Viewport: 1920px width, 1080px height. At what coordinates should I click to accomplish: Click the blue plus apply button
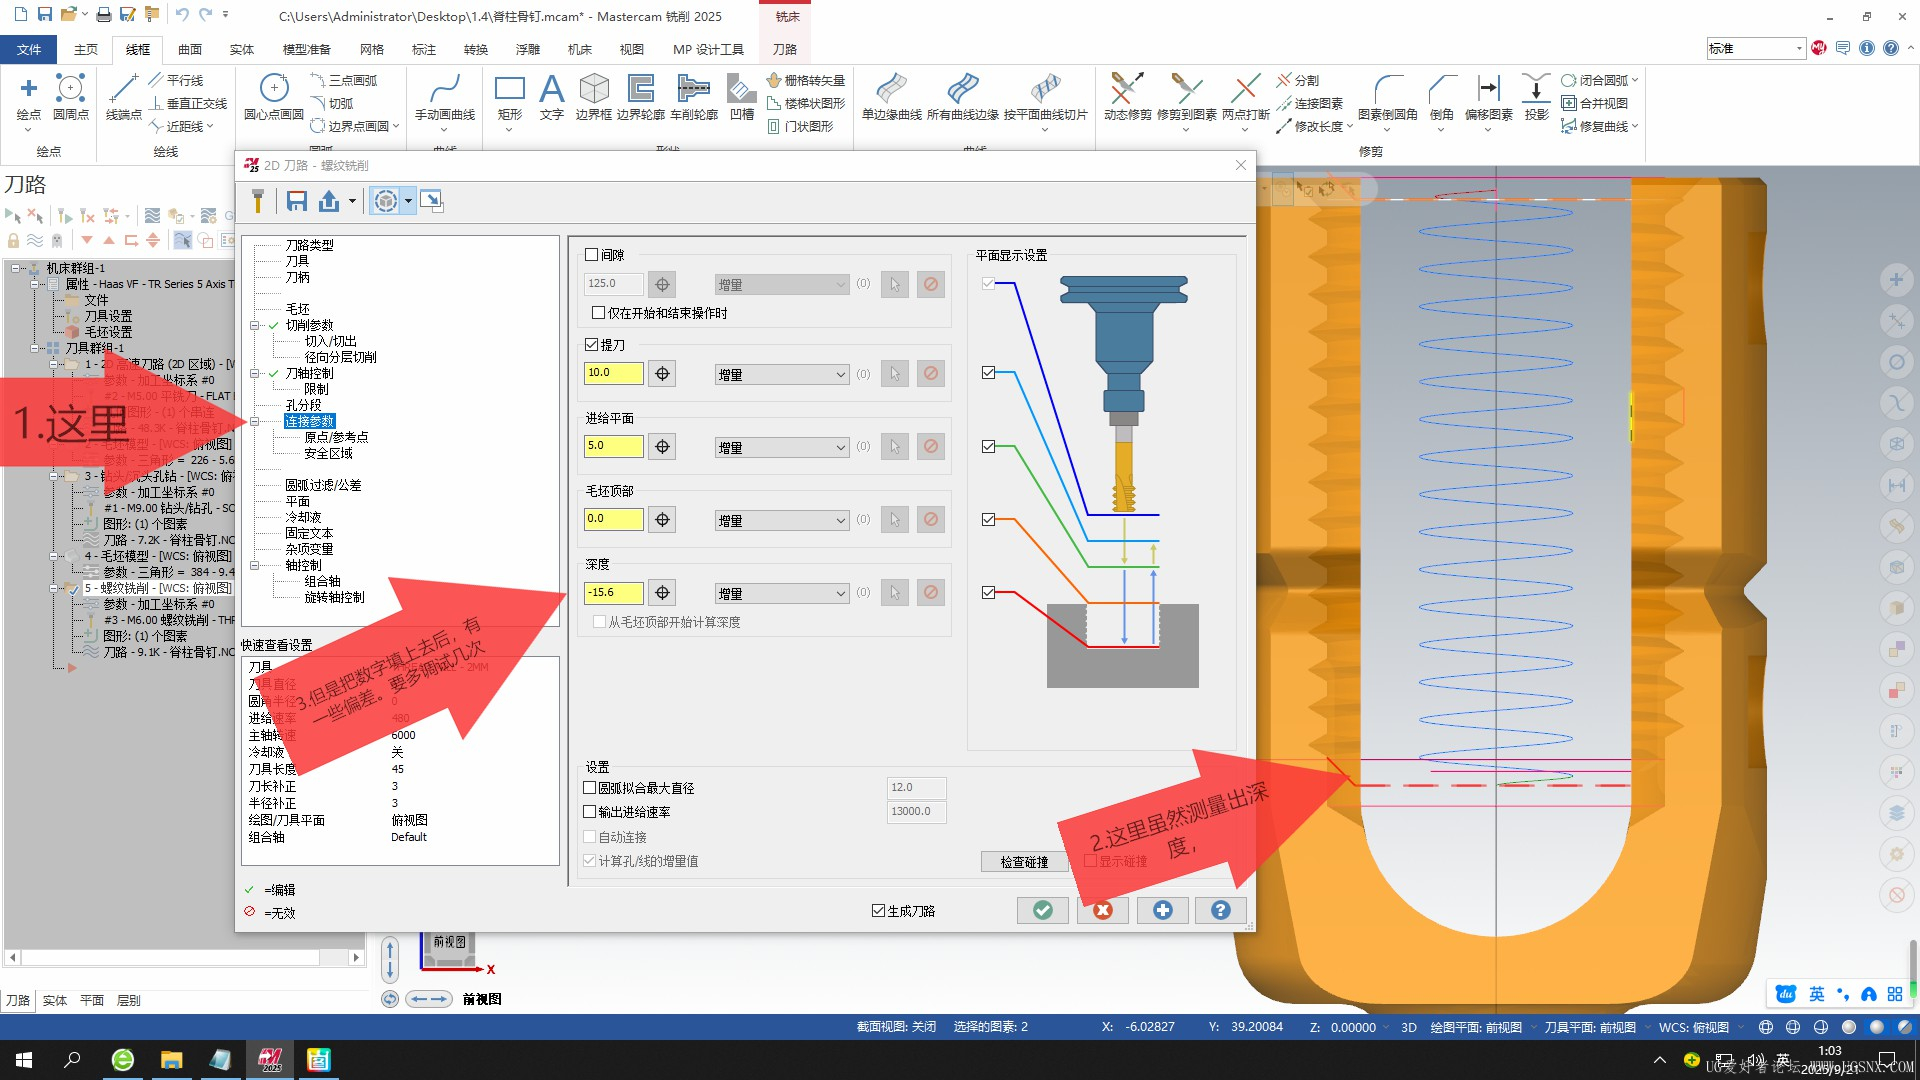1162,910
